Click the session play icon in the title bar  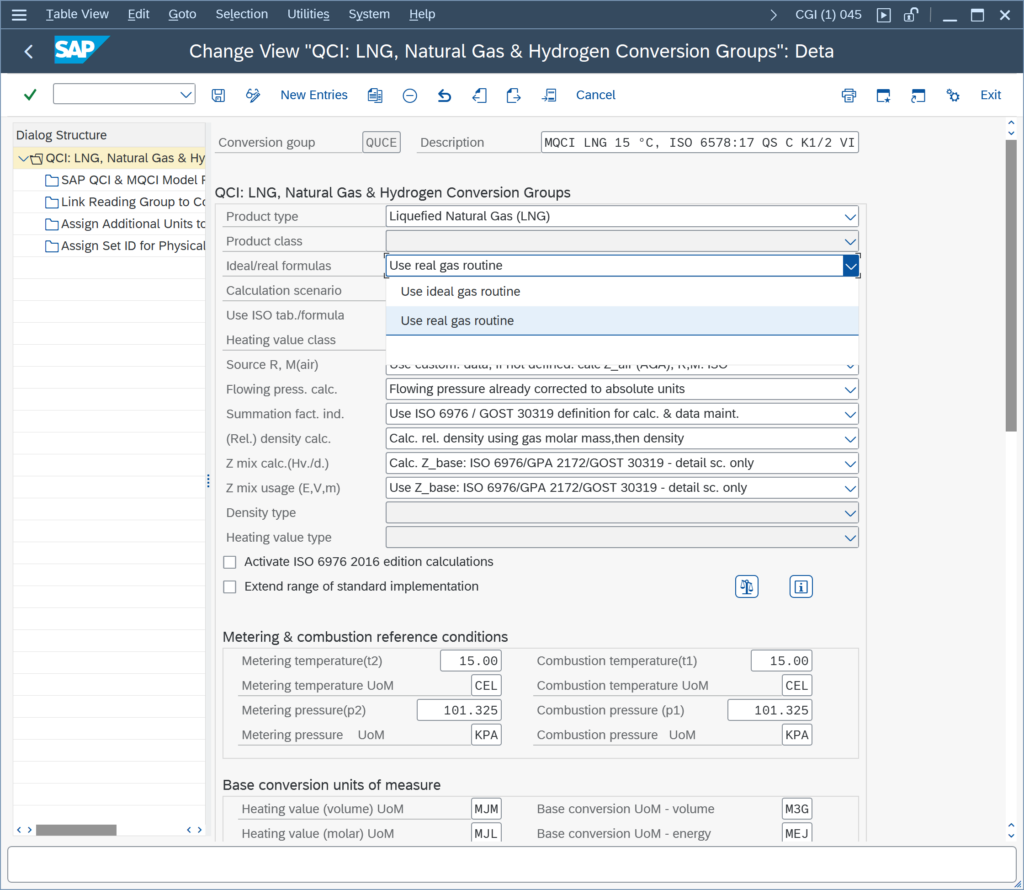pyautogui.click(x=884, y=15)
